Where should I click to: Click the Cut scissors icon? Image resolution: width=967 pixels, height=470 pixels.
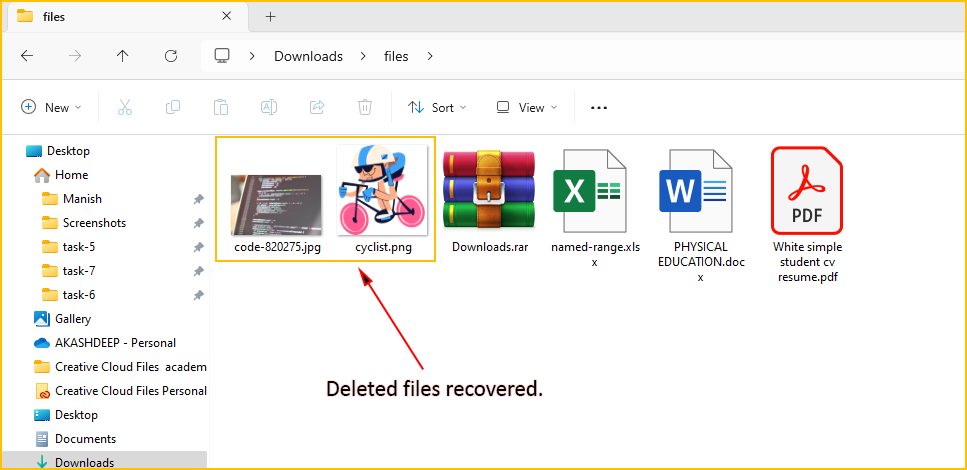(x=125, y=108)
